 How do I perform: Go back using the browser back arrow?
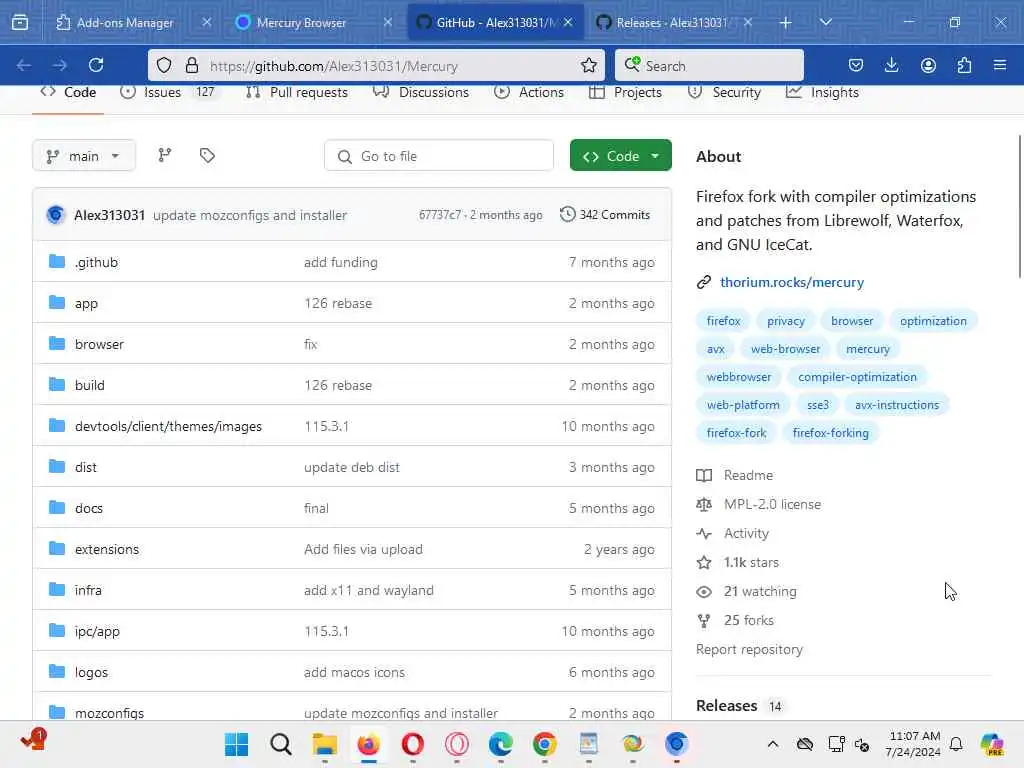[x=24, y=65]
